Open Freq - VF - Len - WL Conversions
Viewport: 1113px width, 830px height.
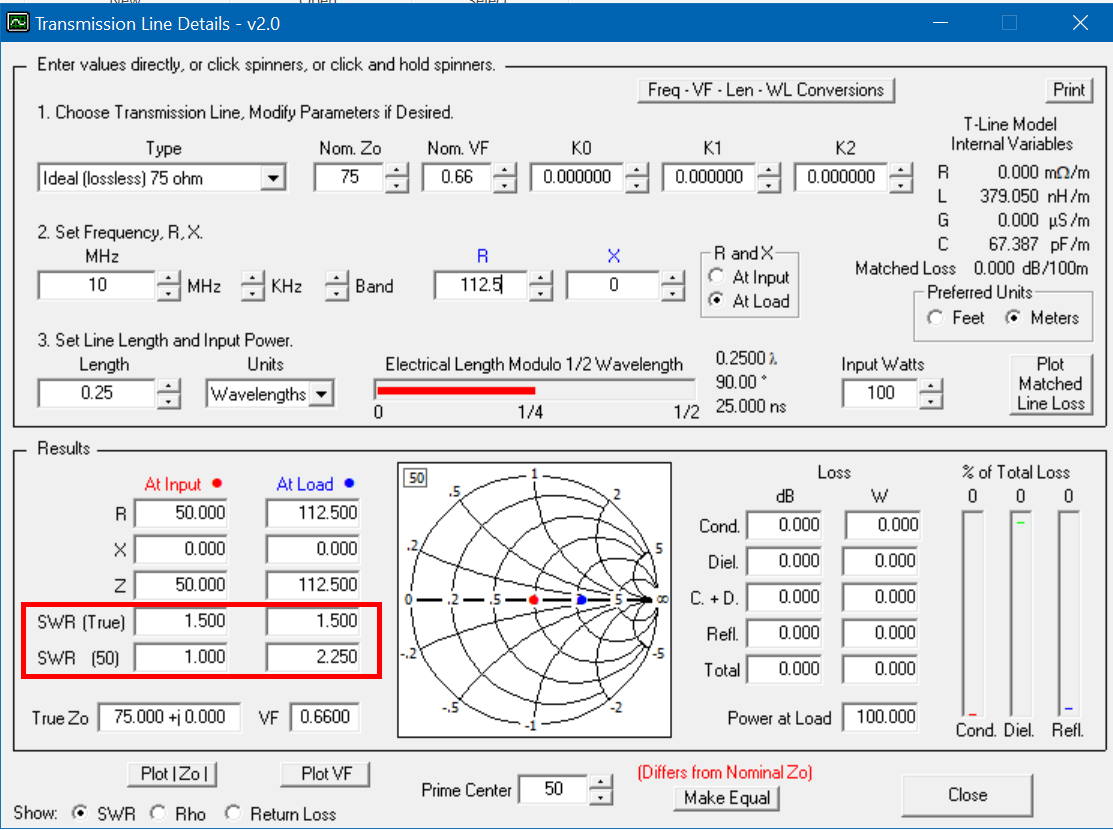point(765,90)
